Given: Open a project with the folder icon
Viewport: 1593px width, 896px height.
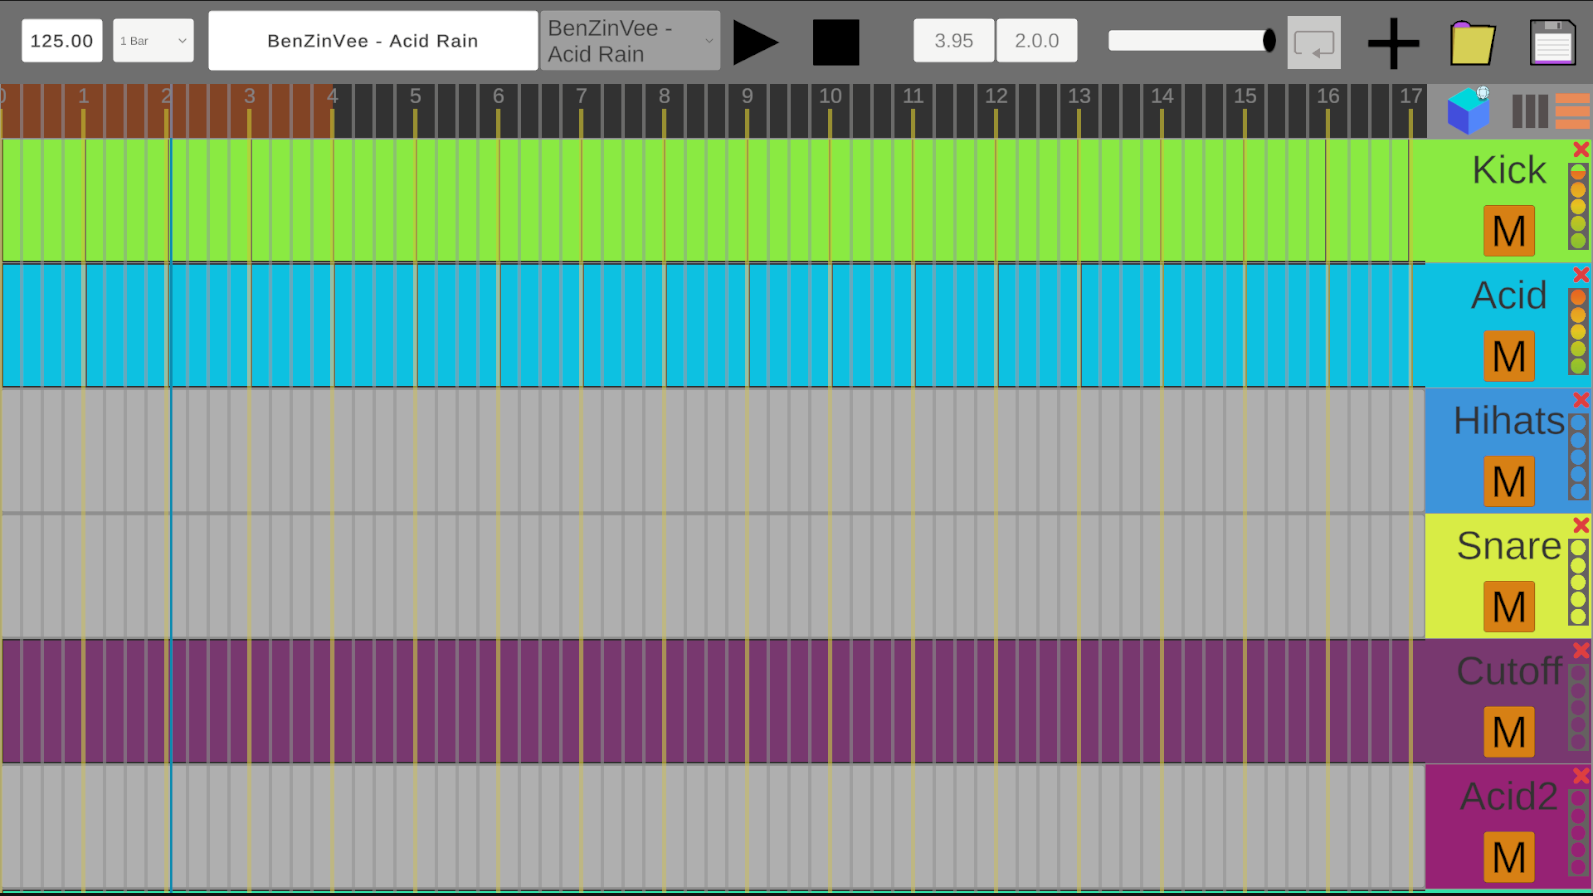Looking at the screenshot, I should (x=1473, y=43).
